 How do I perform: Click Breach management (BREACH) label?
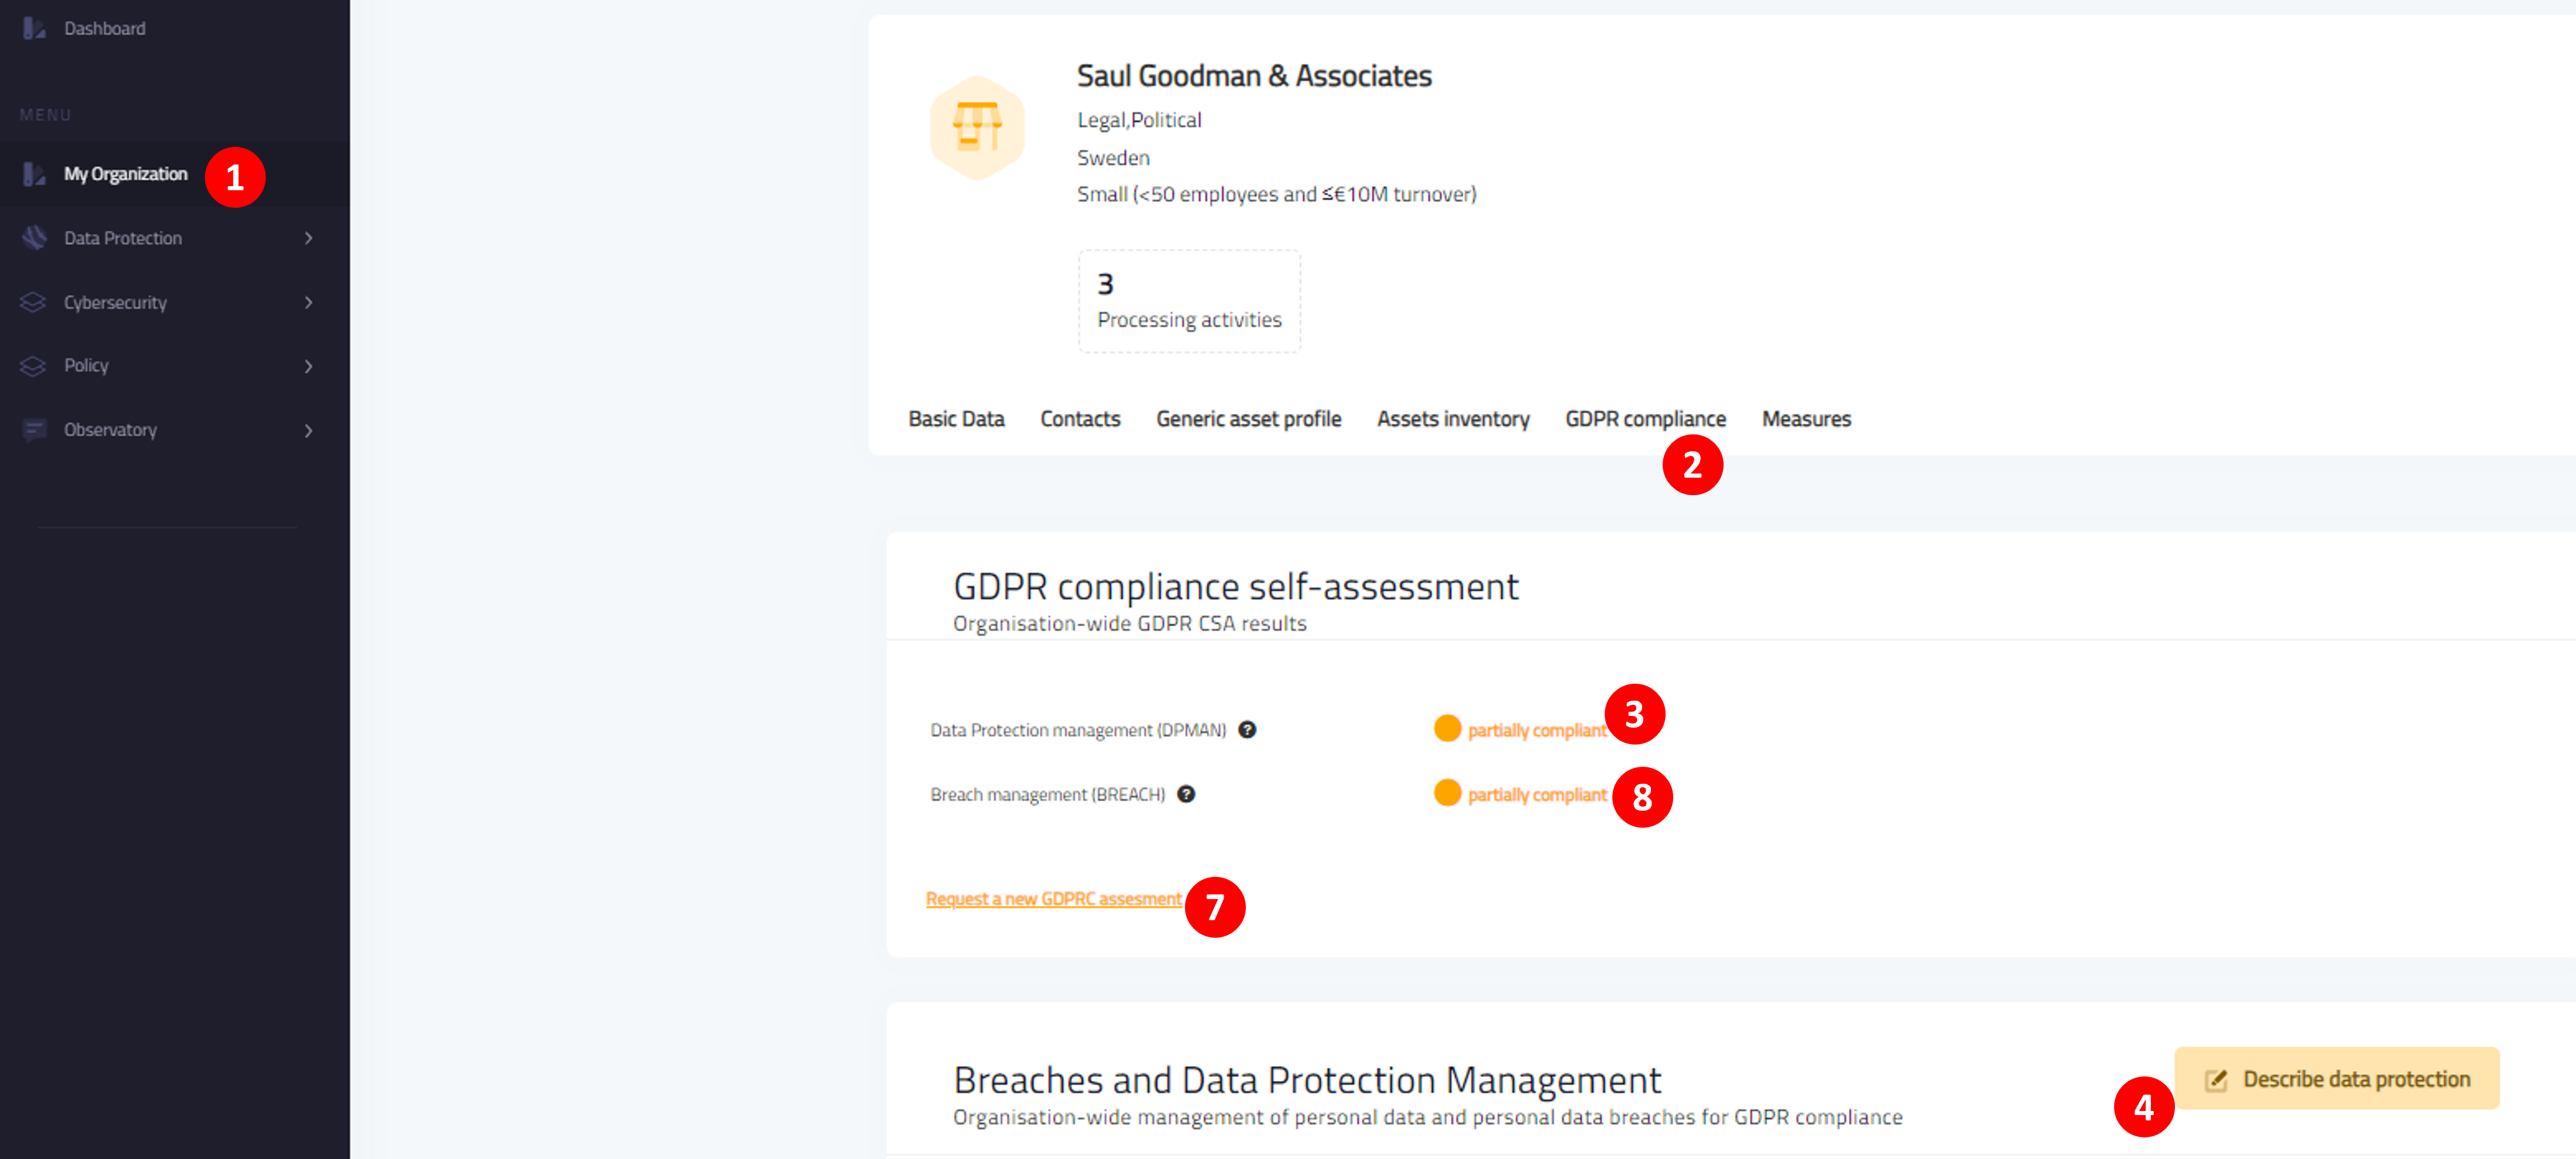pyautogui.click(x=1047, y=795)
